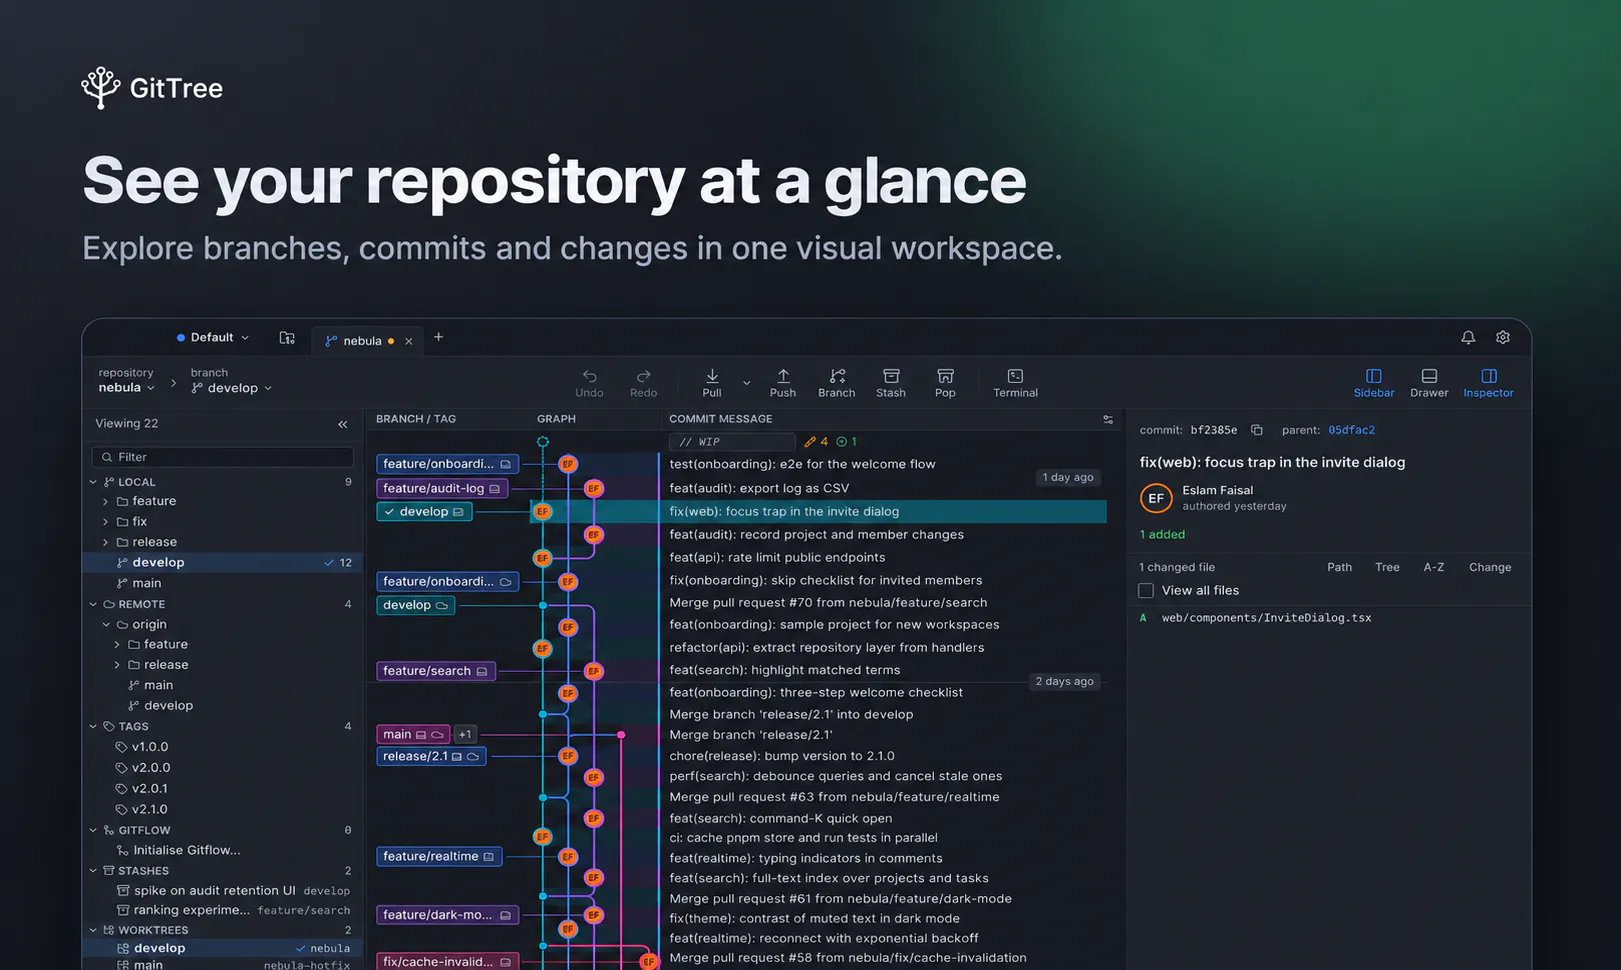The image size is (1621, 970).
Task: Open parent commit 05dfac2 link
Action: point(1351,430)
